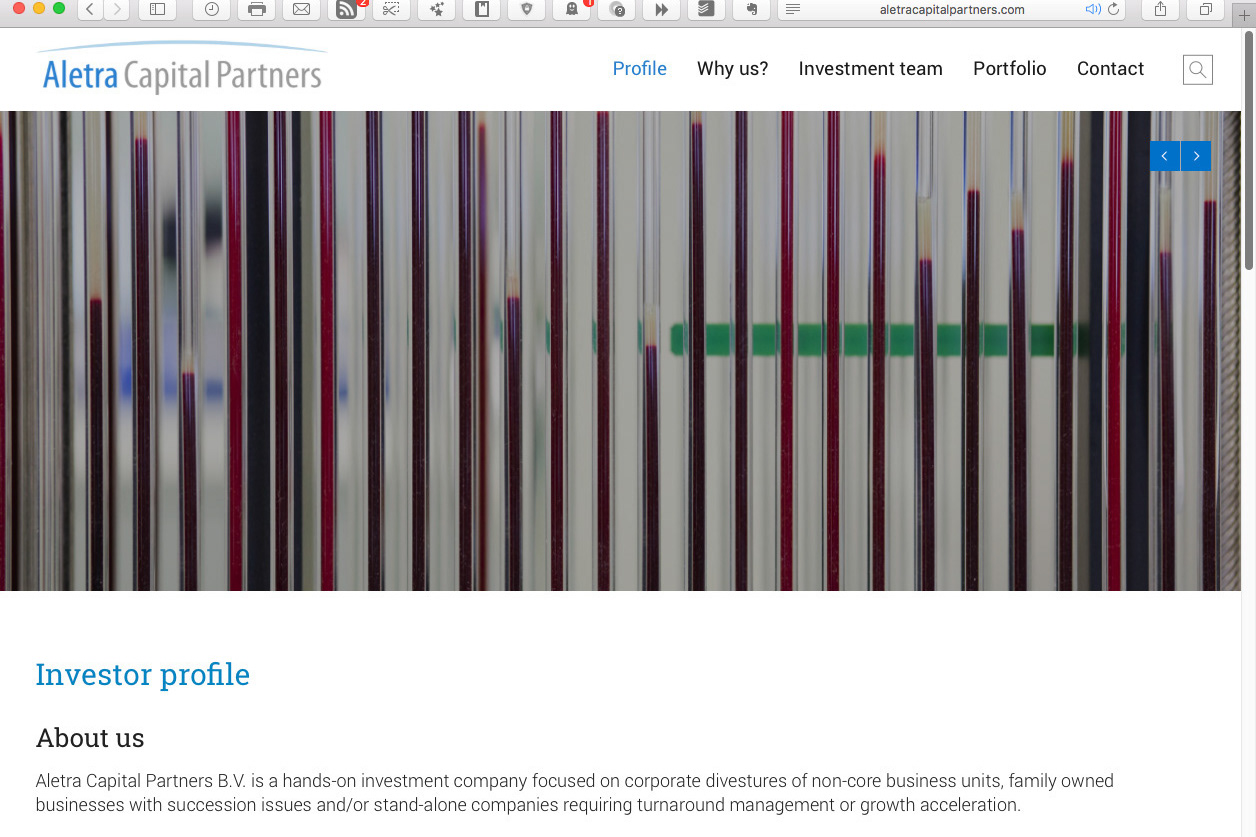The width and height of the screenshot is (1256, 837).
Task: Show all tabs overview icon
Action: 1206,10
